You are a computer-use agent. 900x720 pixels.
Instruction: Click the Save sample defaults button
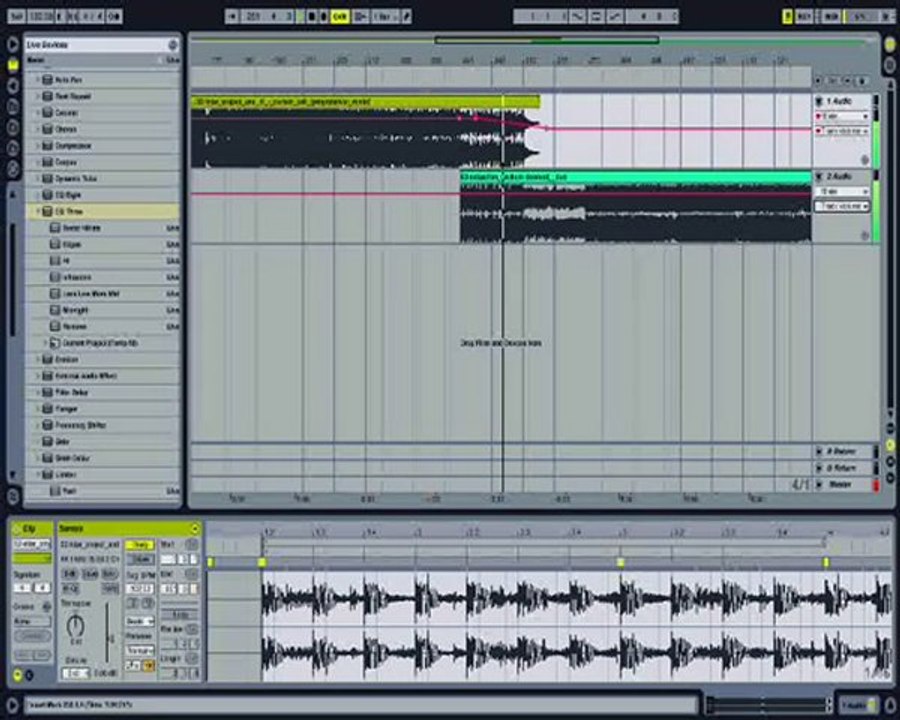(x=91, y=574)
